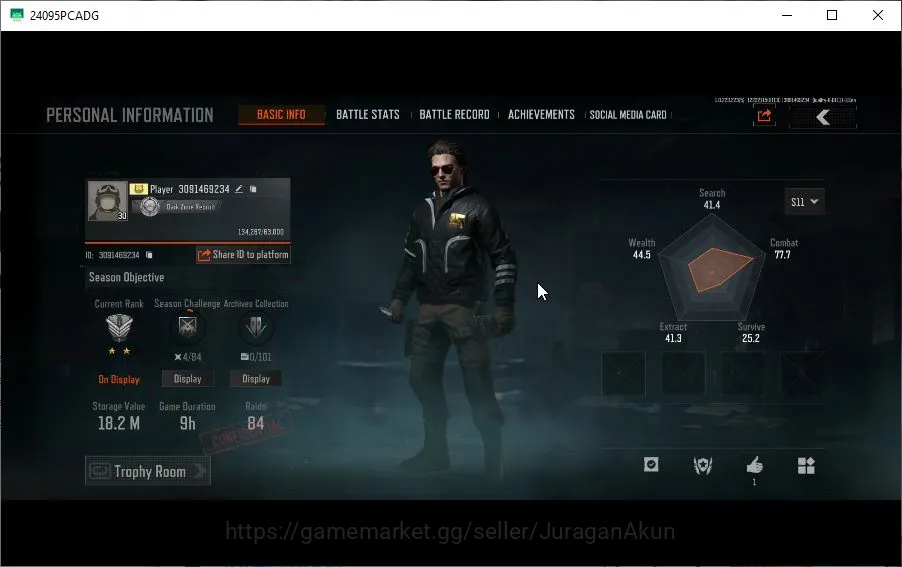
Task: Switch to the Battle Stats tab
Action: pos(368,114)
